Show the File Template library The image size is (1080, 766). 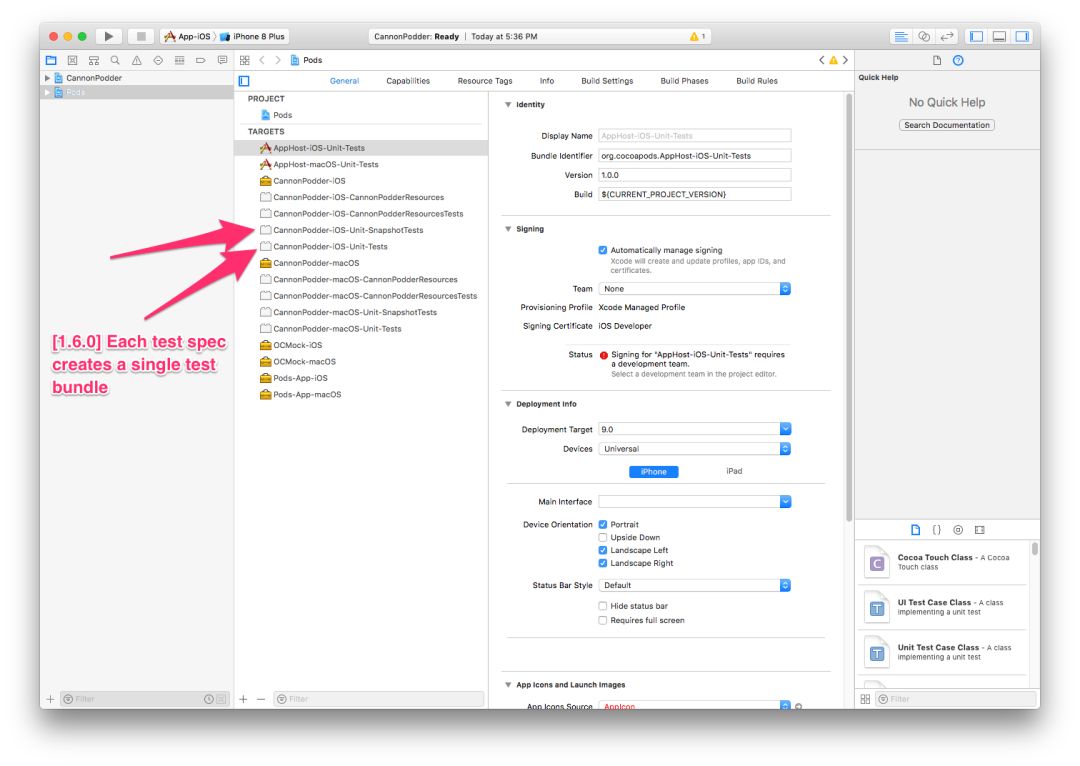pos(915,530)
